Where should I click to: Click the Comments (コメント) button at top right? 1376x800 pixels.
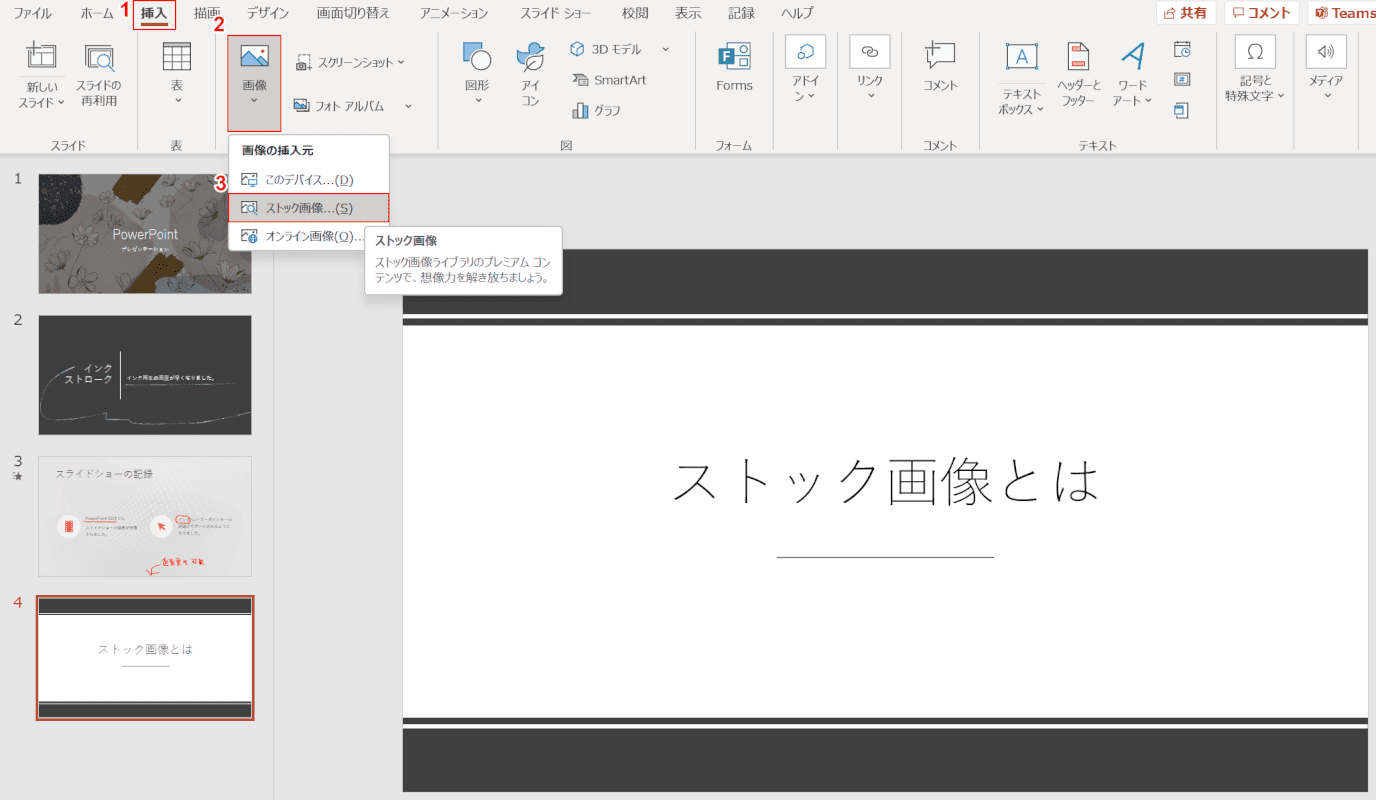coord(1262,13)
